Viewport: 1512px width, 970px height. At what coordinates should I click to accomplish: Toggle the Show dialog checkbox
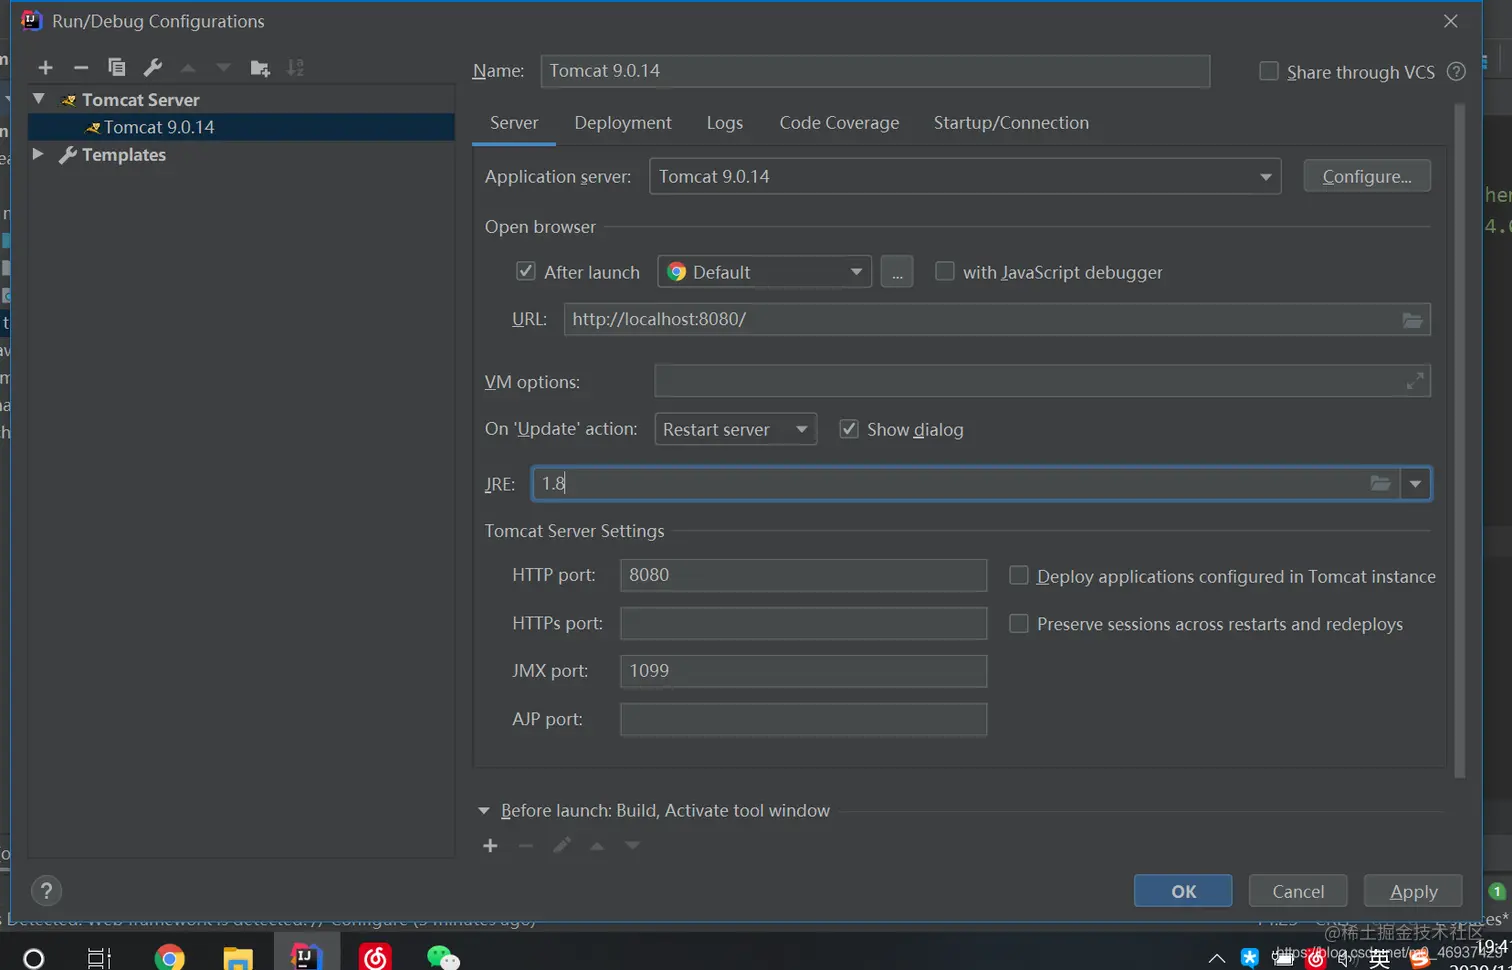click(x=849, y=429)
